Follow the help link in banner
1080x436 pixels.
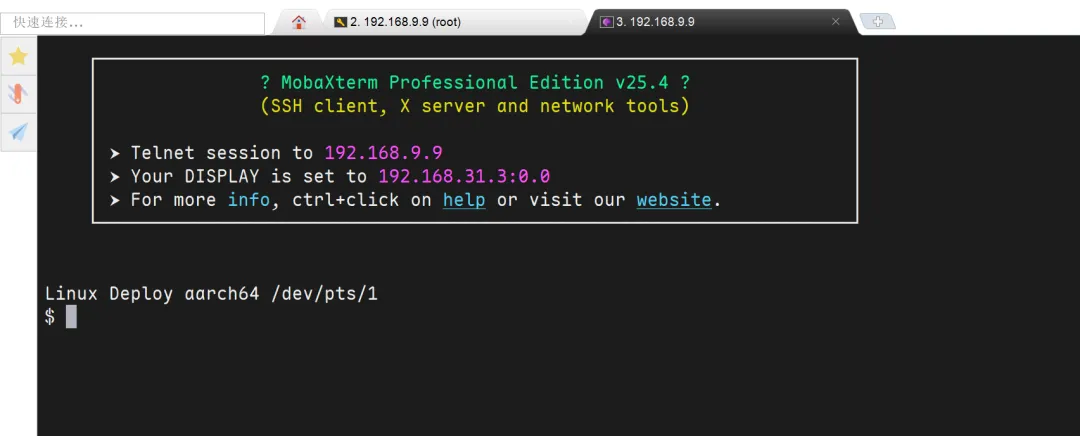tap(464, 200)
